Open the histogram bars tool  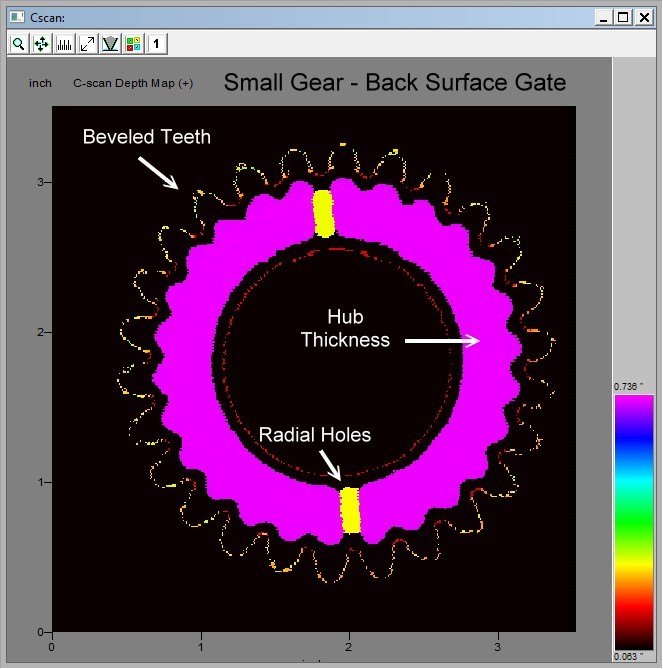pos(64,44)
